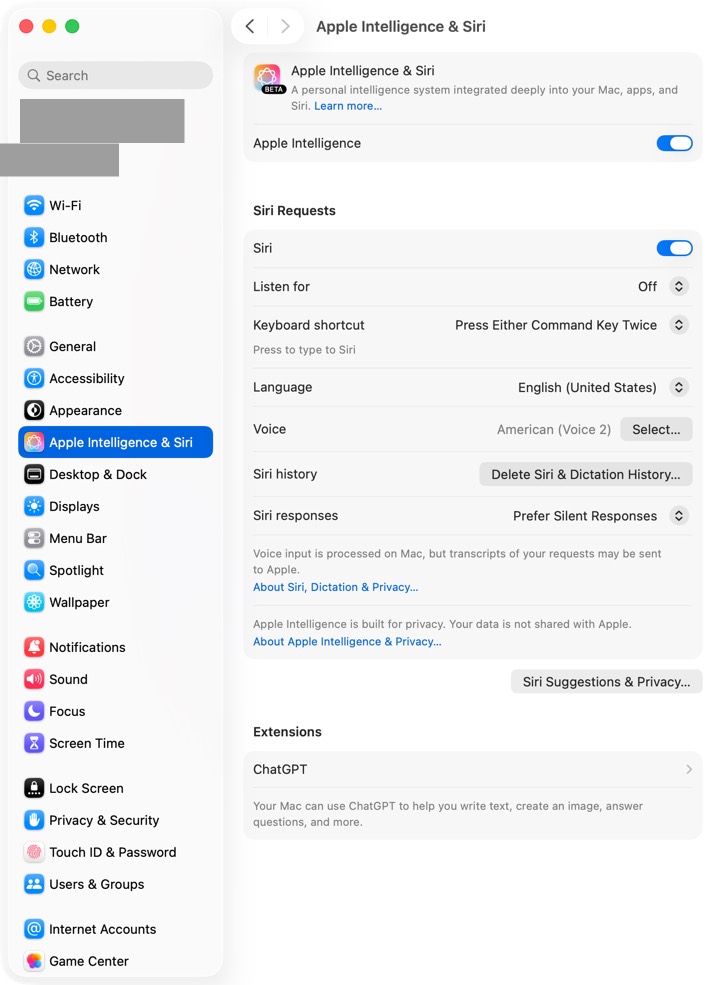Open About Siri, Dictation & Privacy link
The width and height of the screenshot is (723, 985).
point(335,587)
